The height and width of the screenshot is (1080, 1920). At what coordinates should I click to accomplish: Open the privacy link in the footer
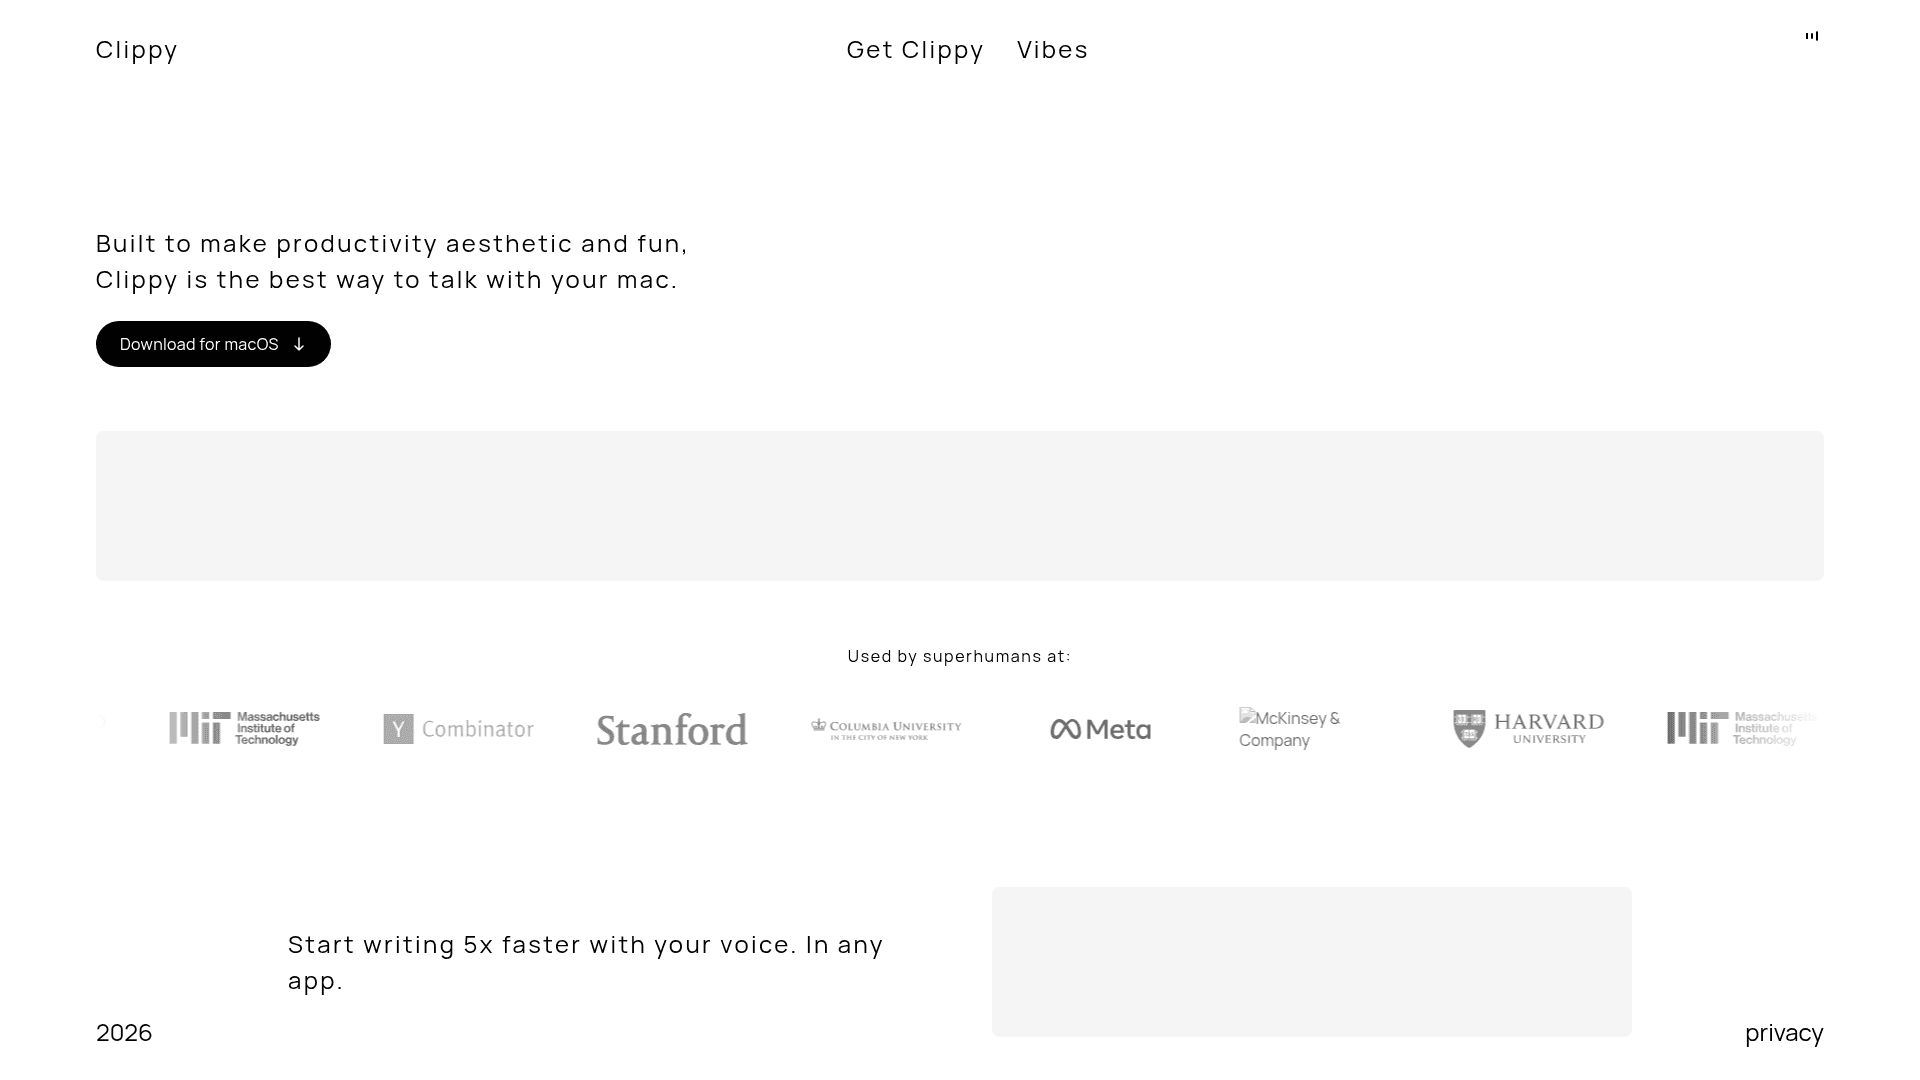pyautogui.click(x=1784, y=1032)
